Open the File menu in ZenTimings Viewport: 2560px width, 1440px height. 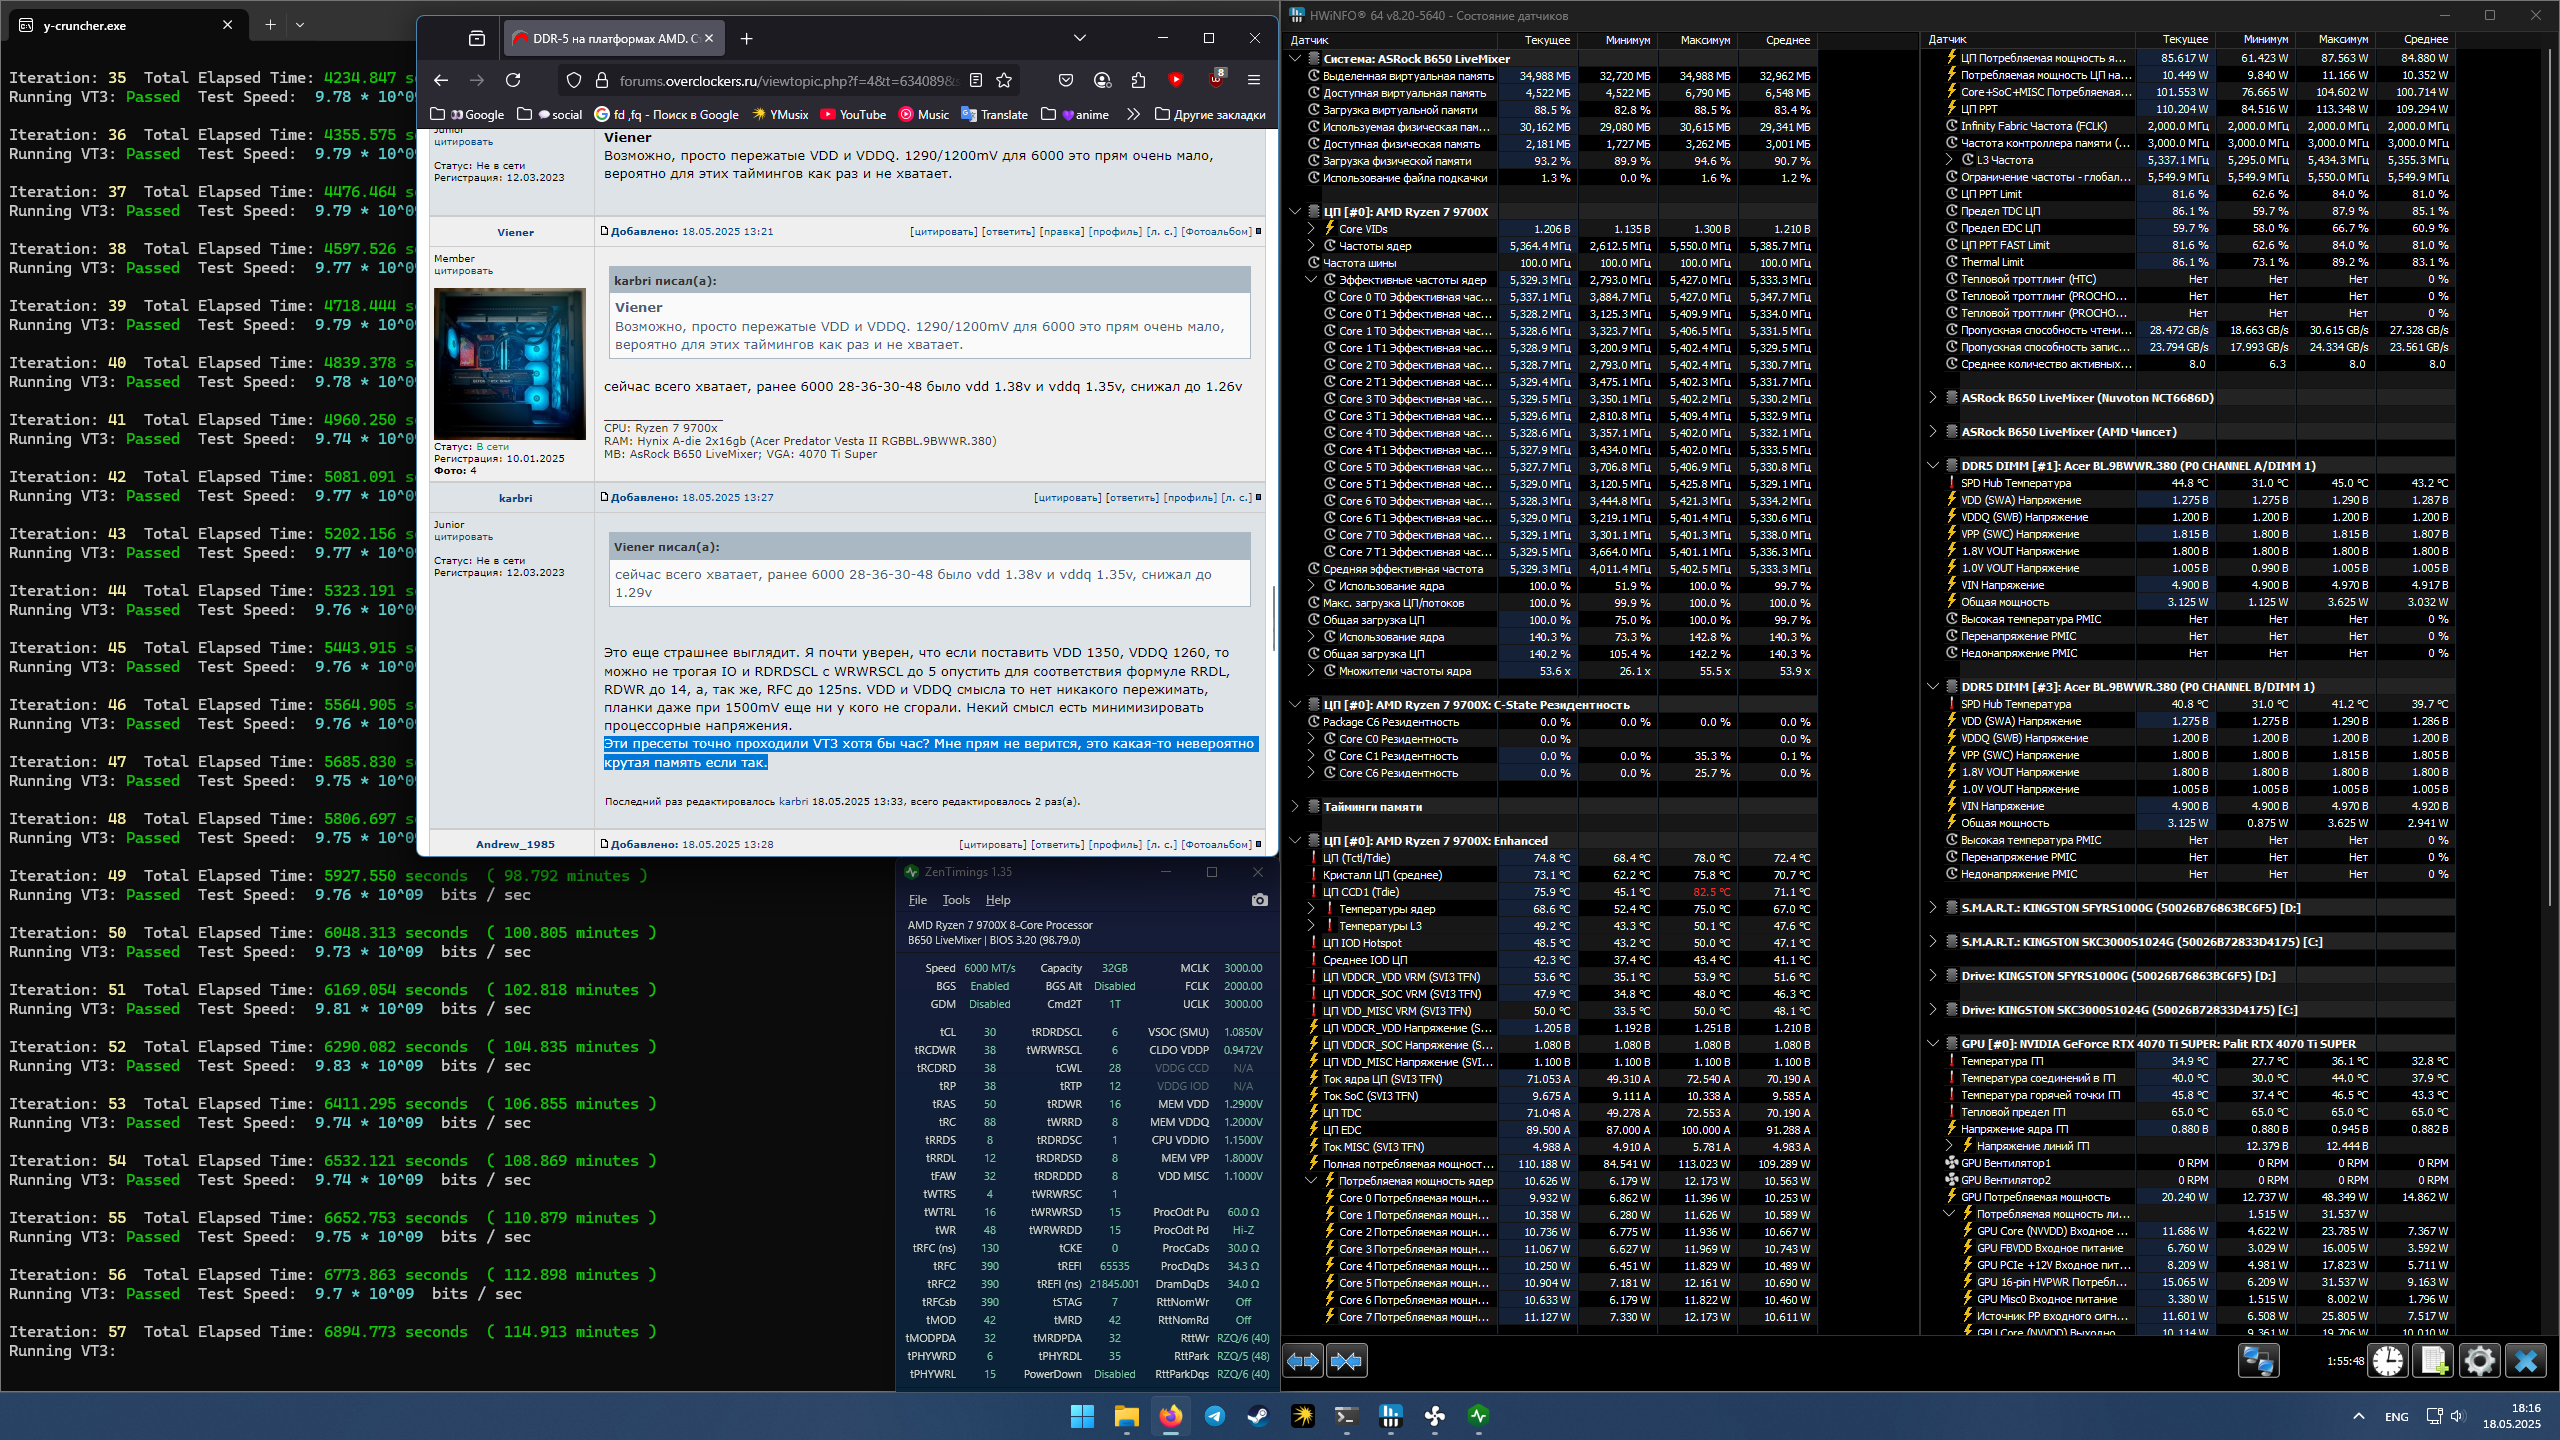(x=917, y=900)
